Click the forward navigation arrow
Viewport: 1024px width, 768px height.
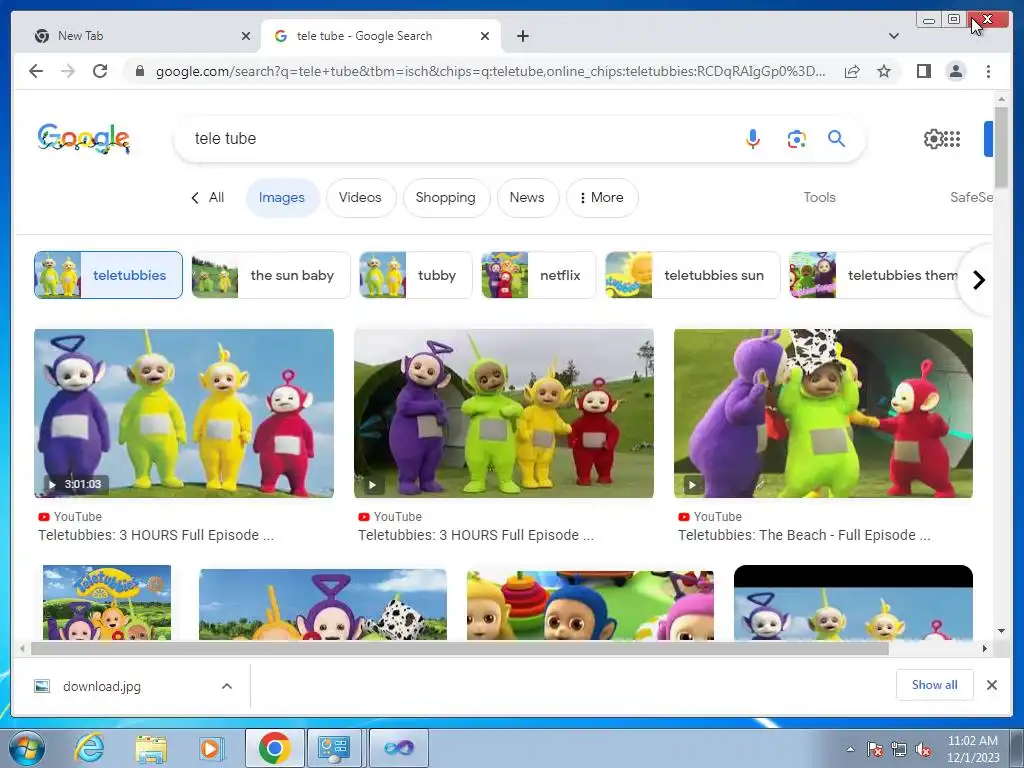tap(68, 71)
